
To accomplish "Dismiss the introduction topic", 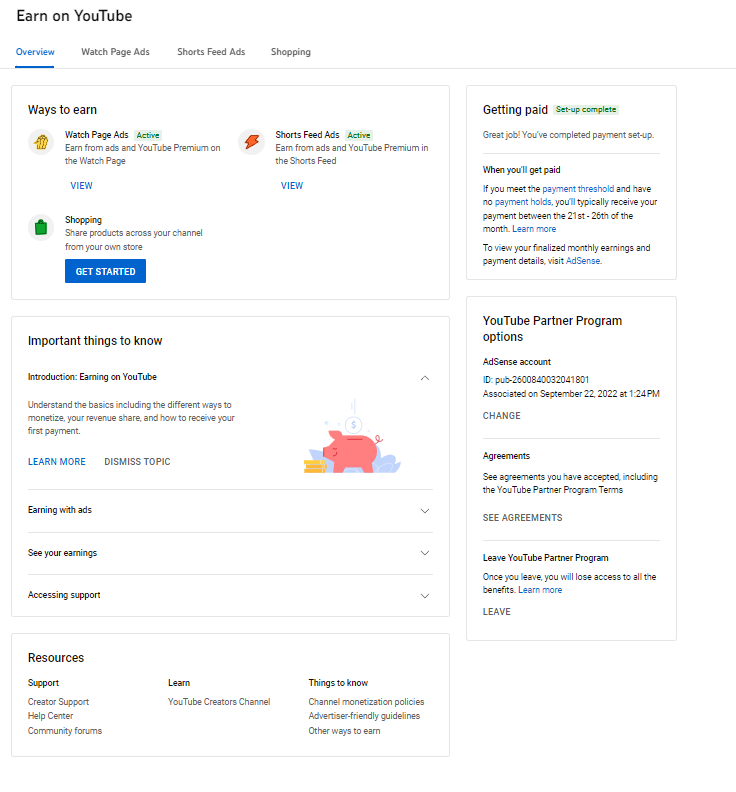I will pos(137,462).
